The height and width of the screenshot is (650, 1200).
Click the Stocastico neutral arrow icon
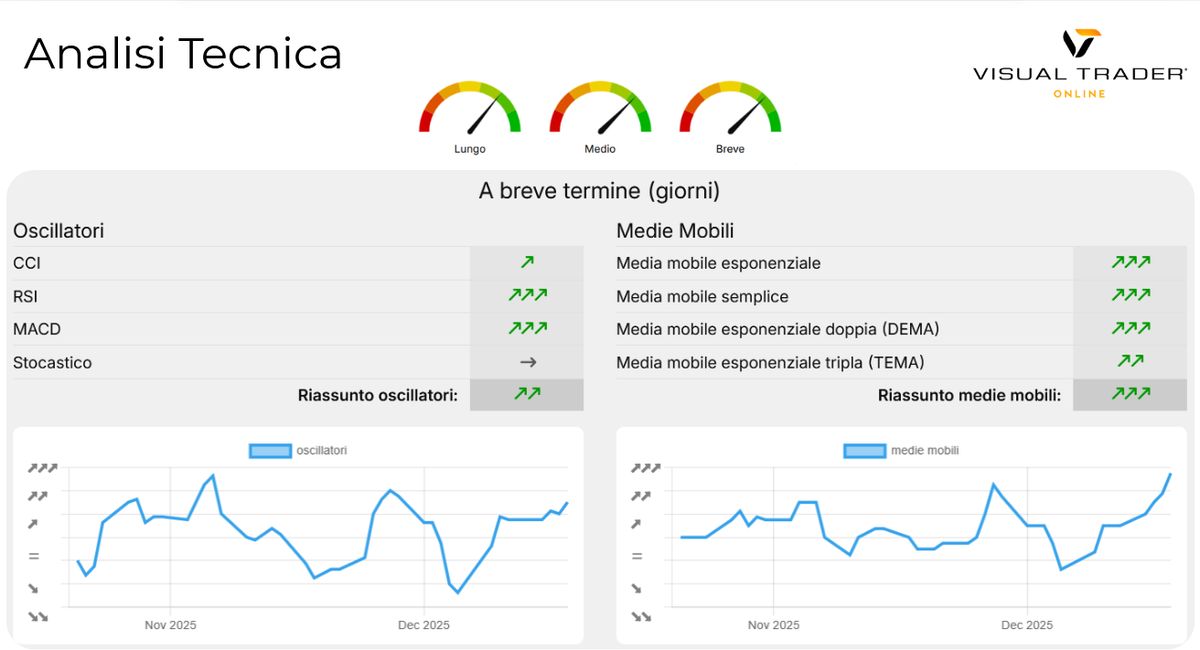[527, 362]
